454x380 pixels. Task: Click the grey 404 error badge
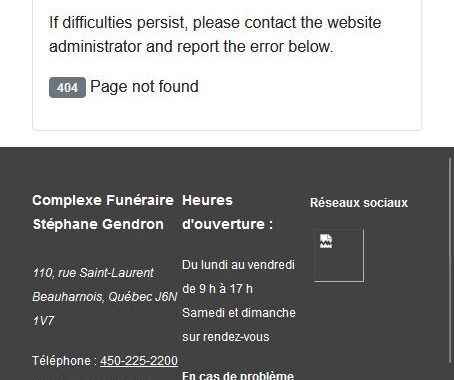67,87
